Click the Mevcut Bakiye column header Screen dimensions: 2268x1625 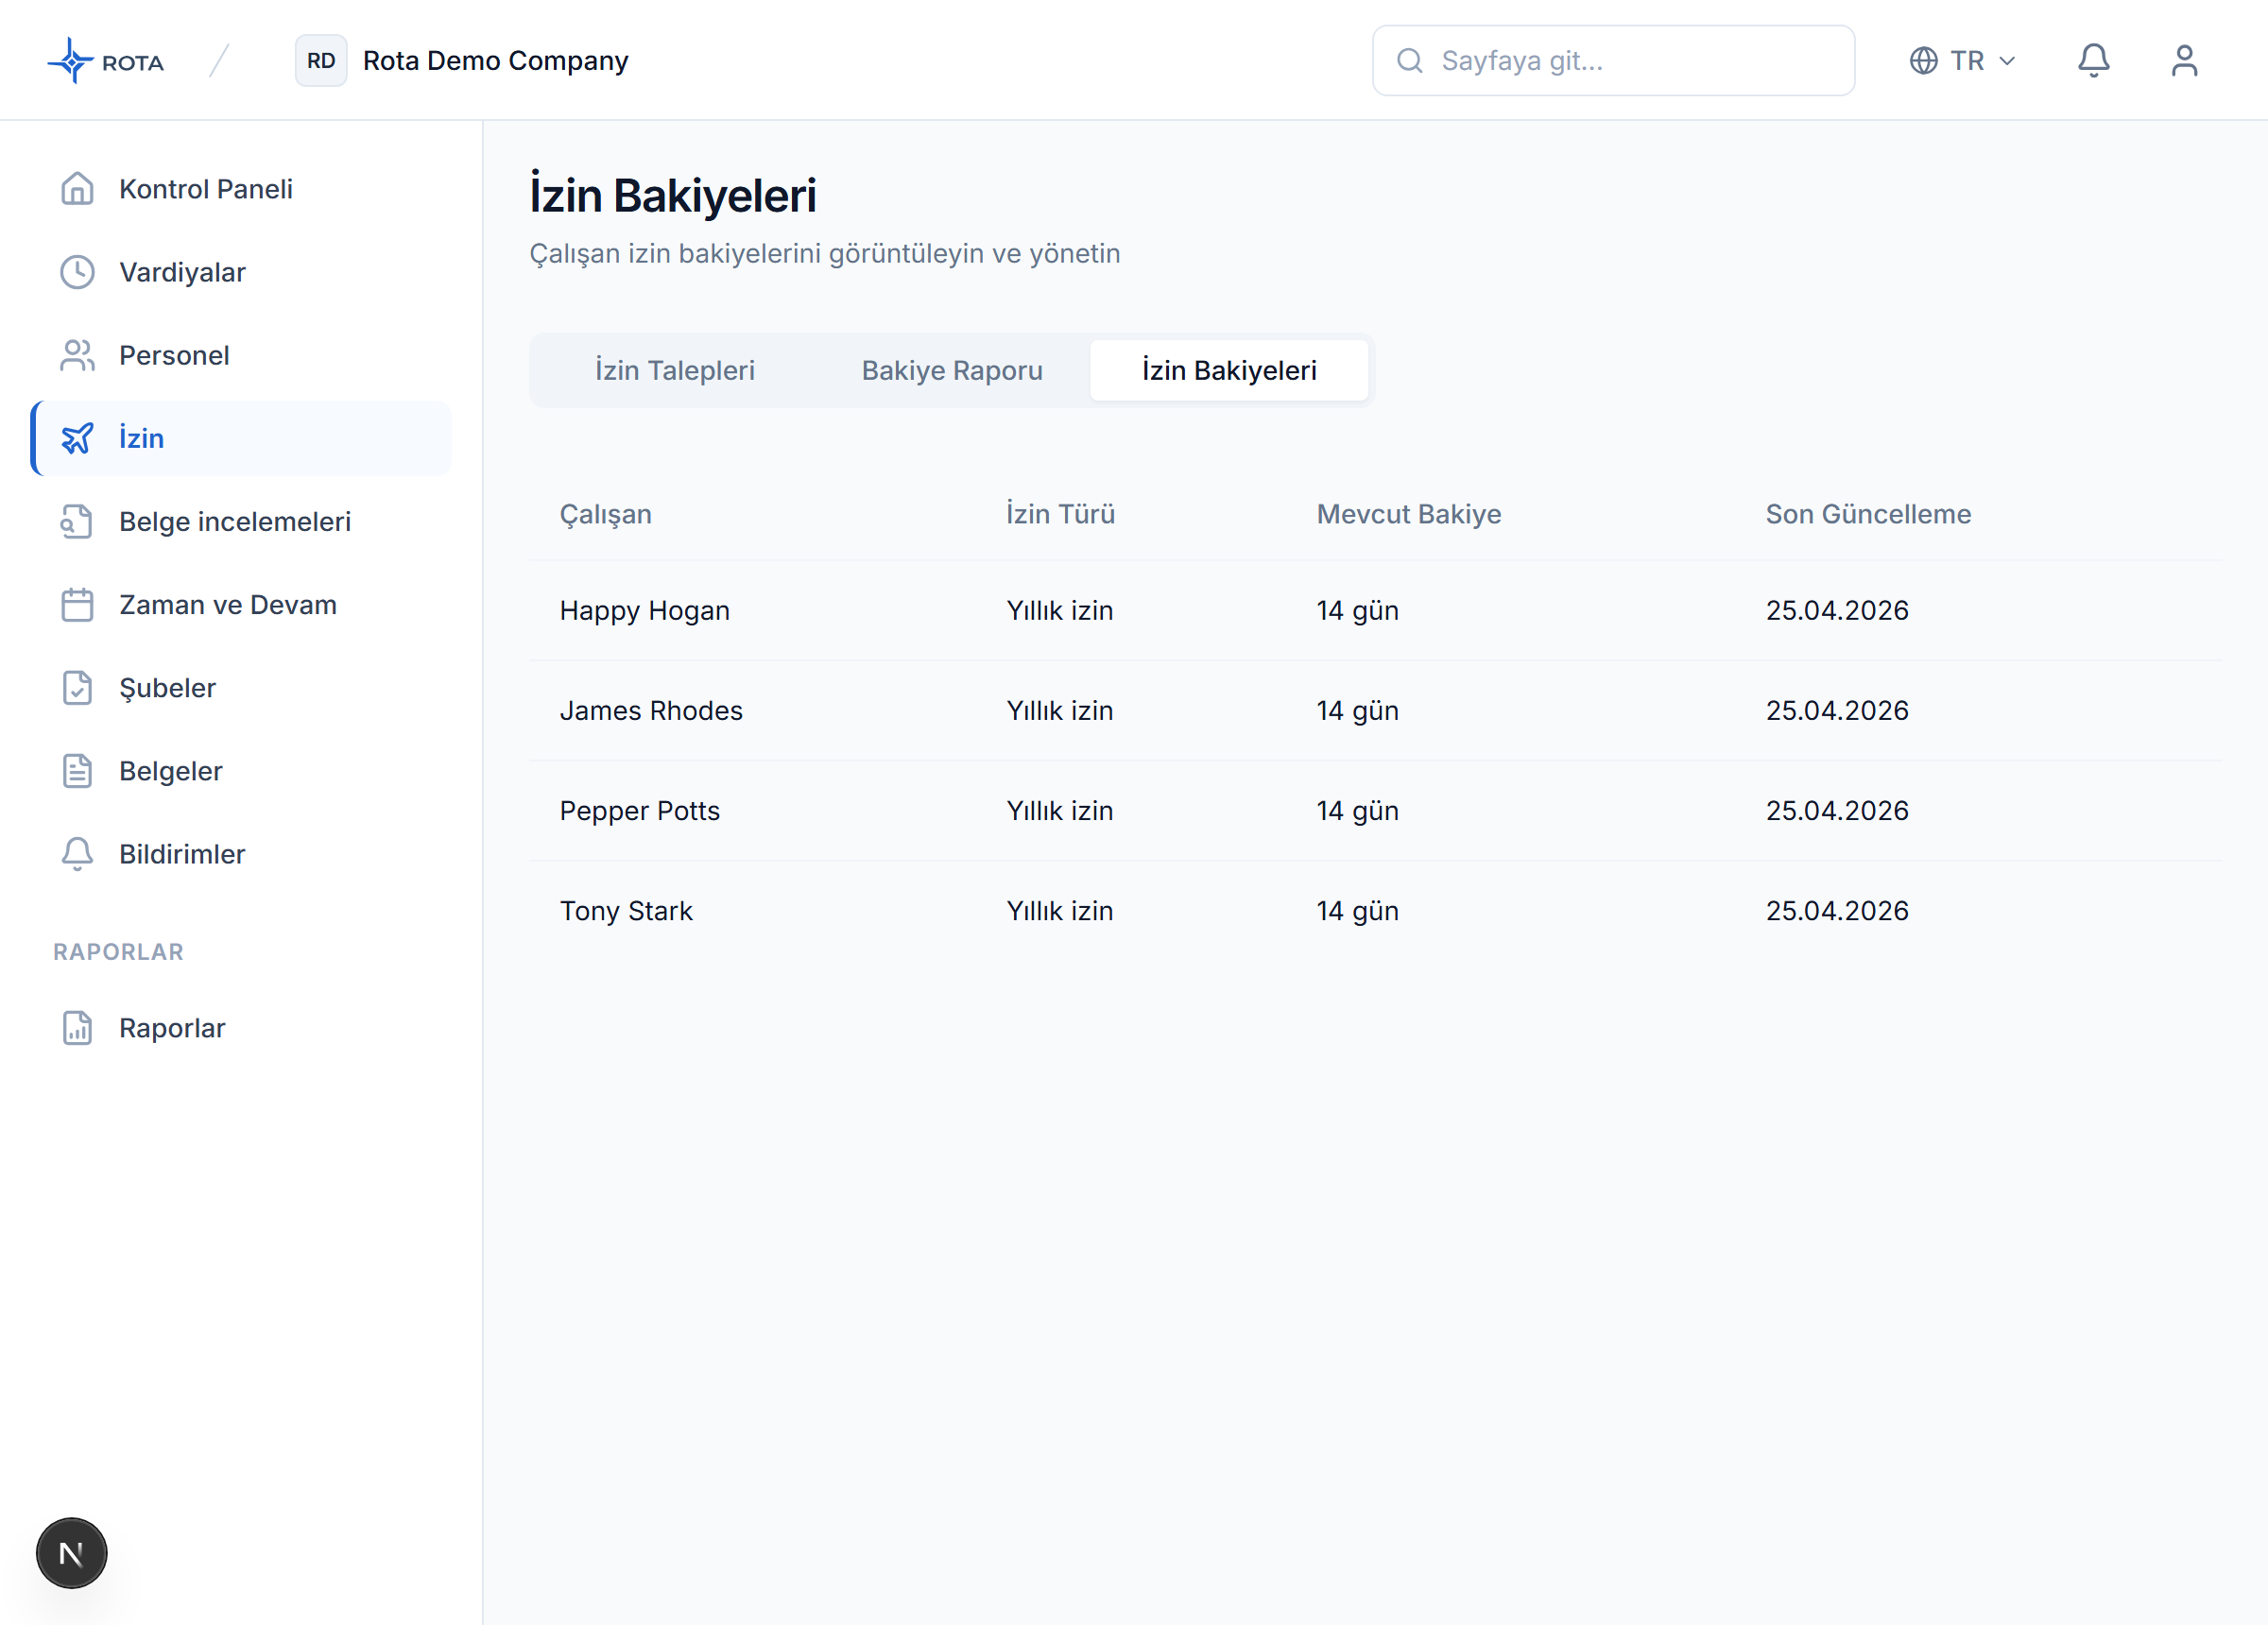click(1408, 514)
